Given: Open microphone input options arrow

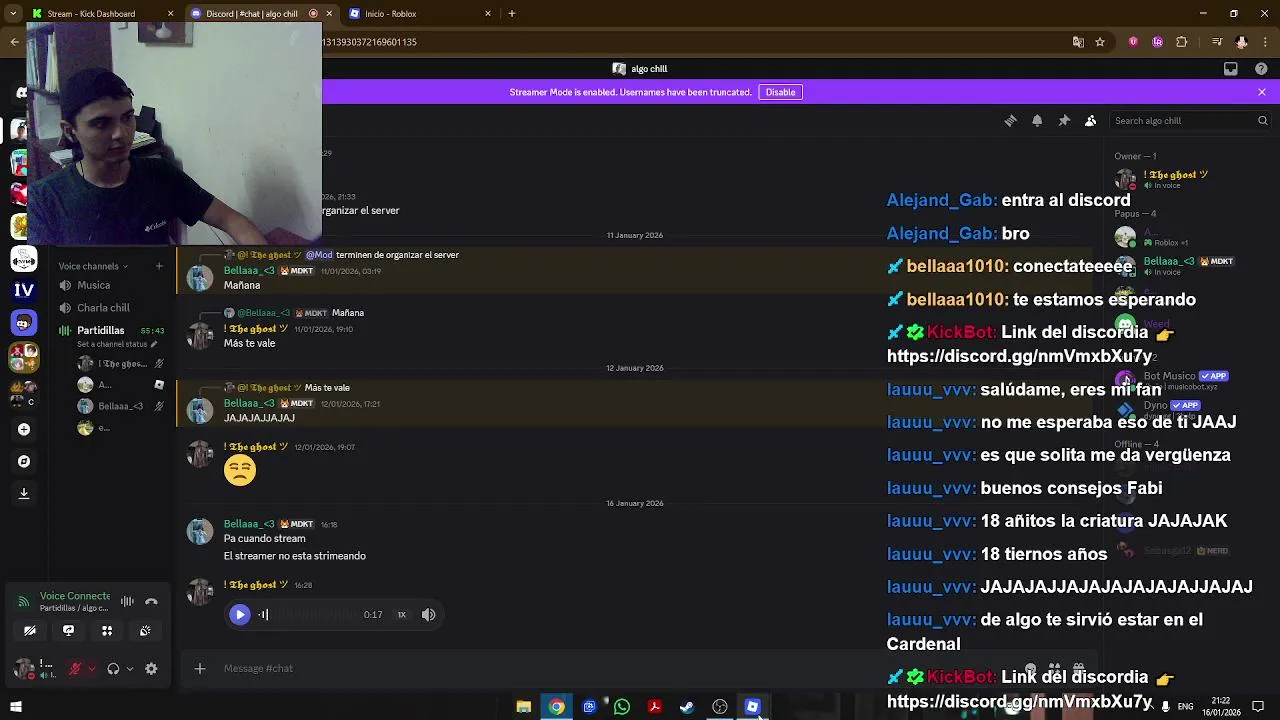Looking at the screenshot, I should pos(92,669).
